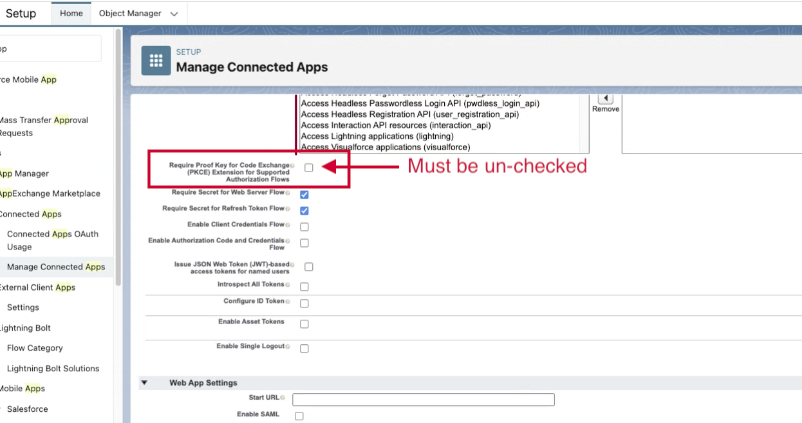Click the Start URL input field
Screen dimensions: 802x423
[x=423, y=400]
